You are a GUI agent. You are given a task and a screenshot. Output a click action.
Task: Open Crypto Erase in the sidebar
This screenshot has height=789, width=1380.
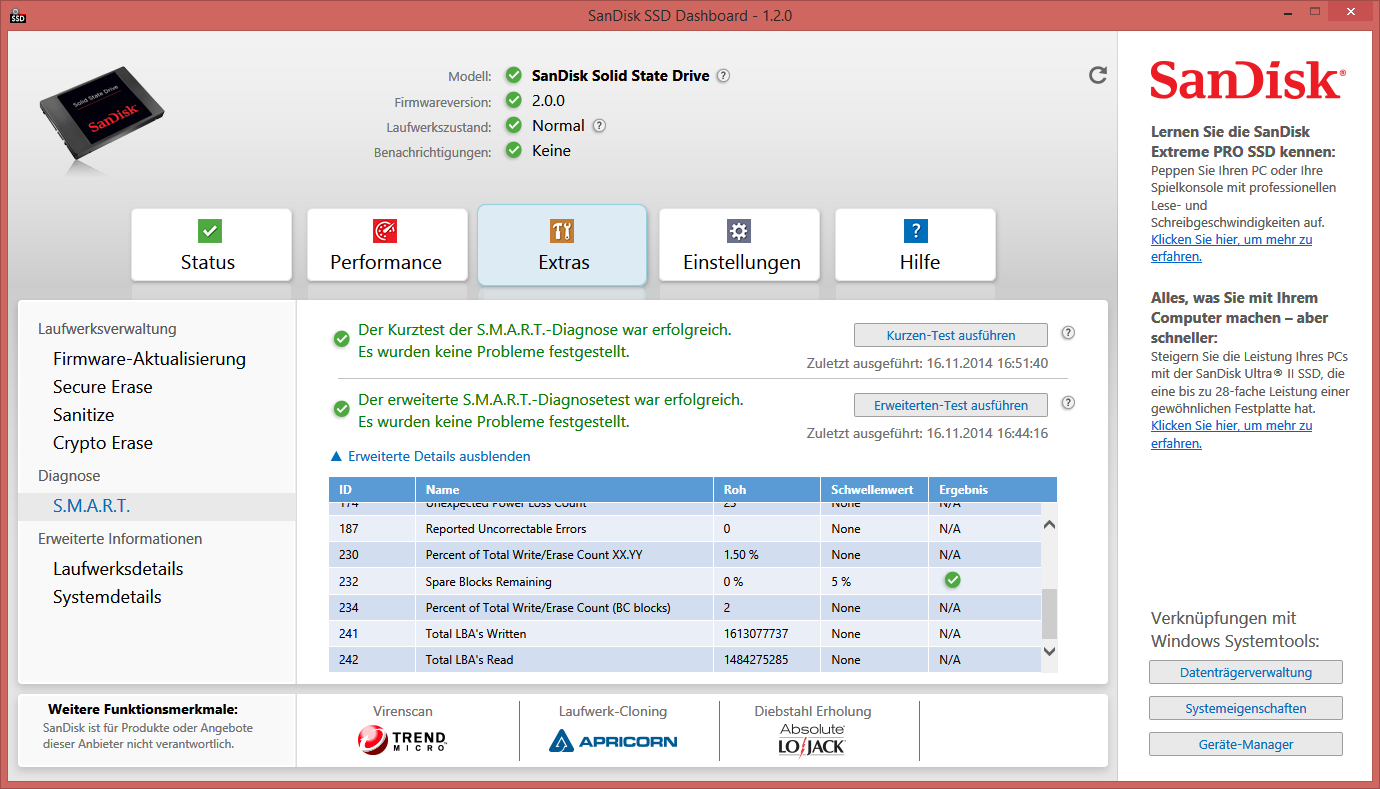tap(103, 443)
